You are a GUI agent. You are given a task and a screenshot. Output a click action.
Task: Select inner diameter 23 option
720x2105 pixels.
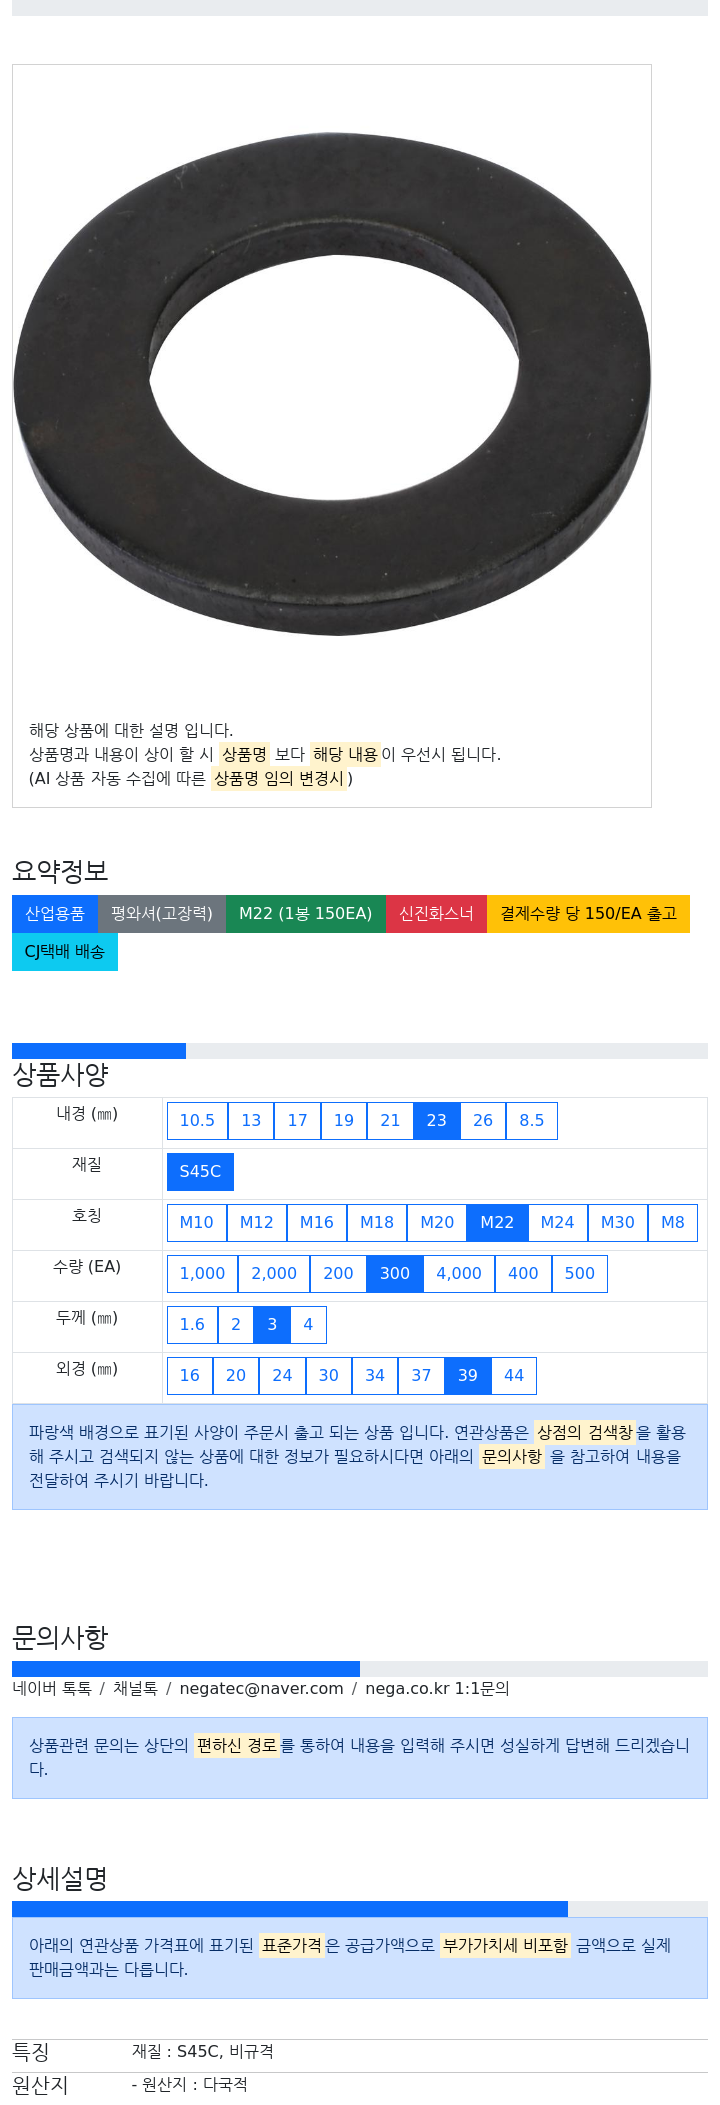[x=437, y=1121]
